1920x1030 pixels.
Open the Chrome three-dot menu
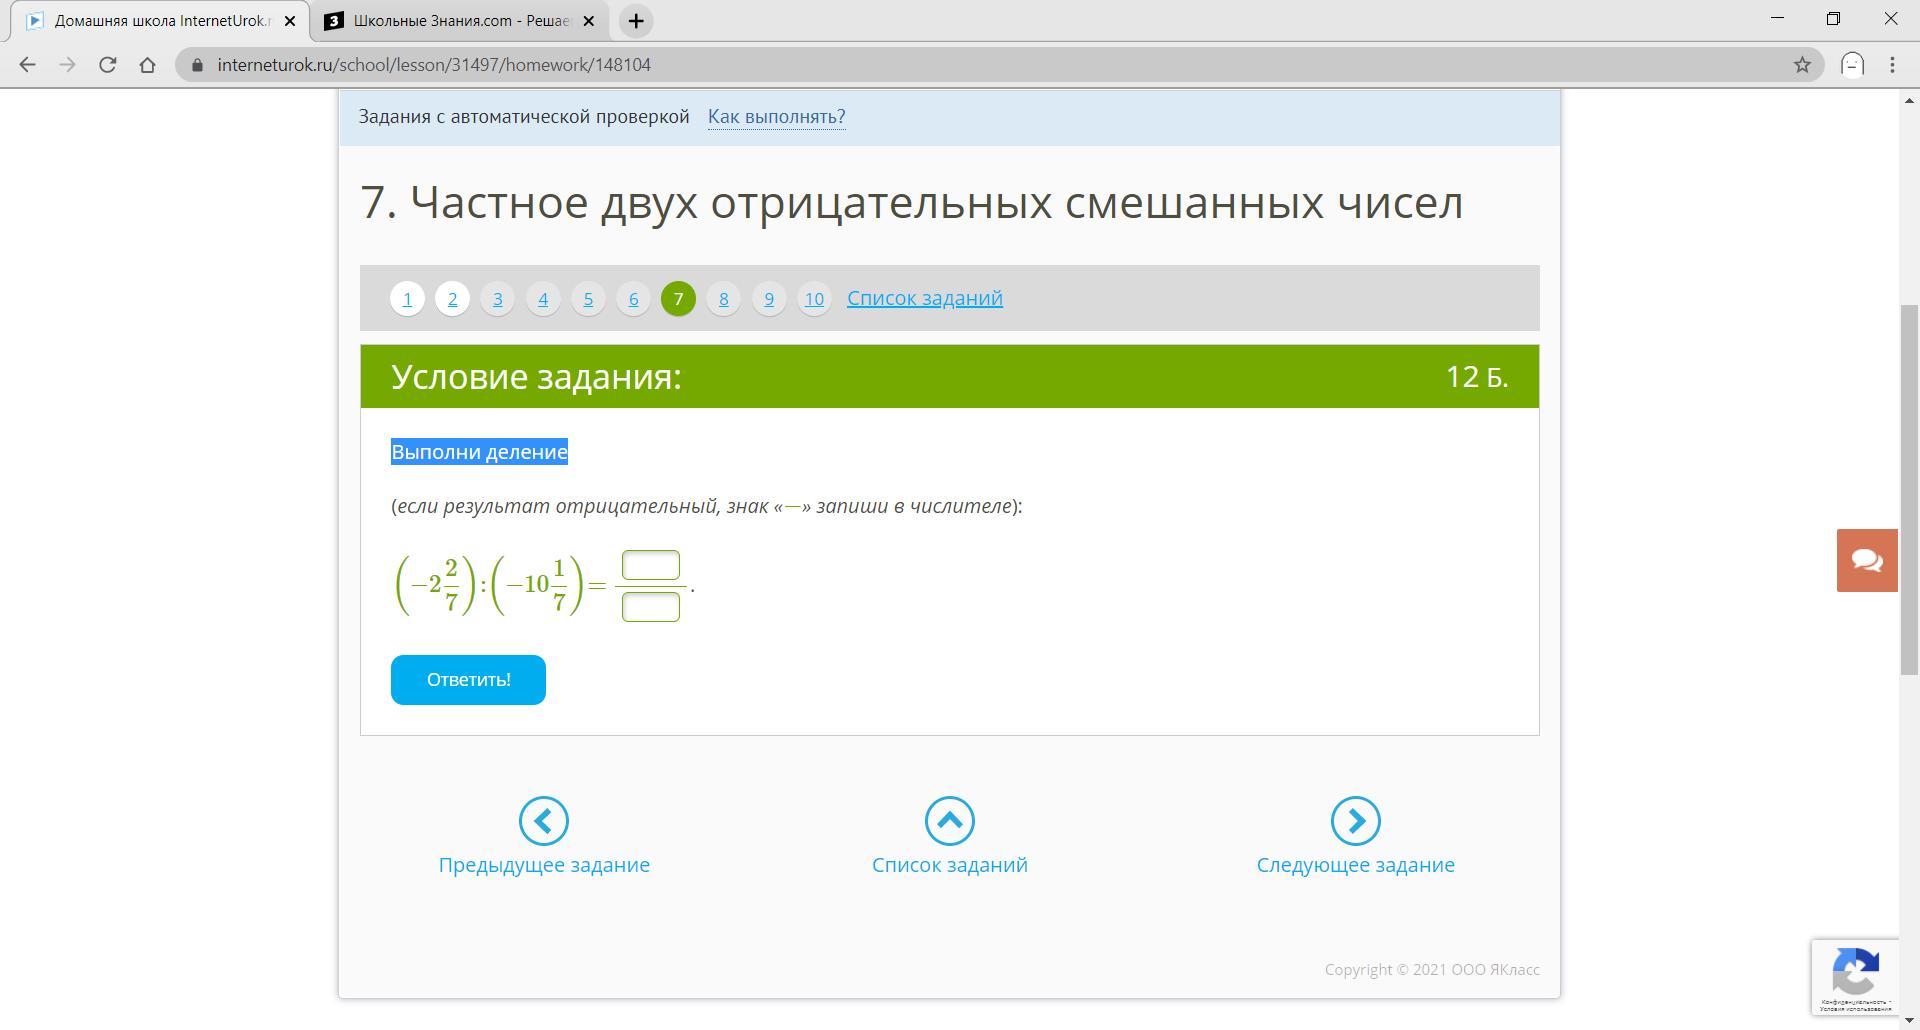tap(1892, 65)
